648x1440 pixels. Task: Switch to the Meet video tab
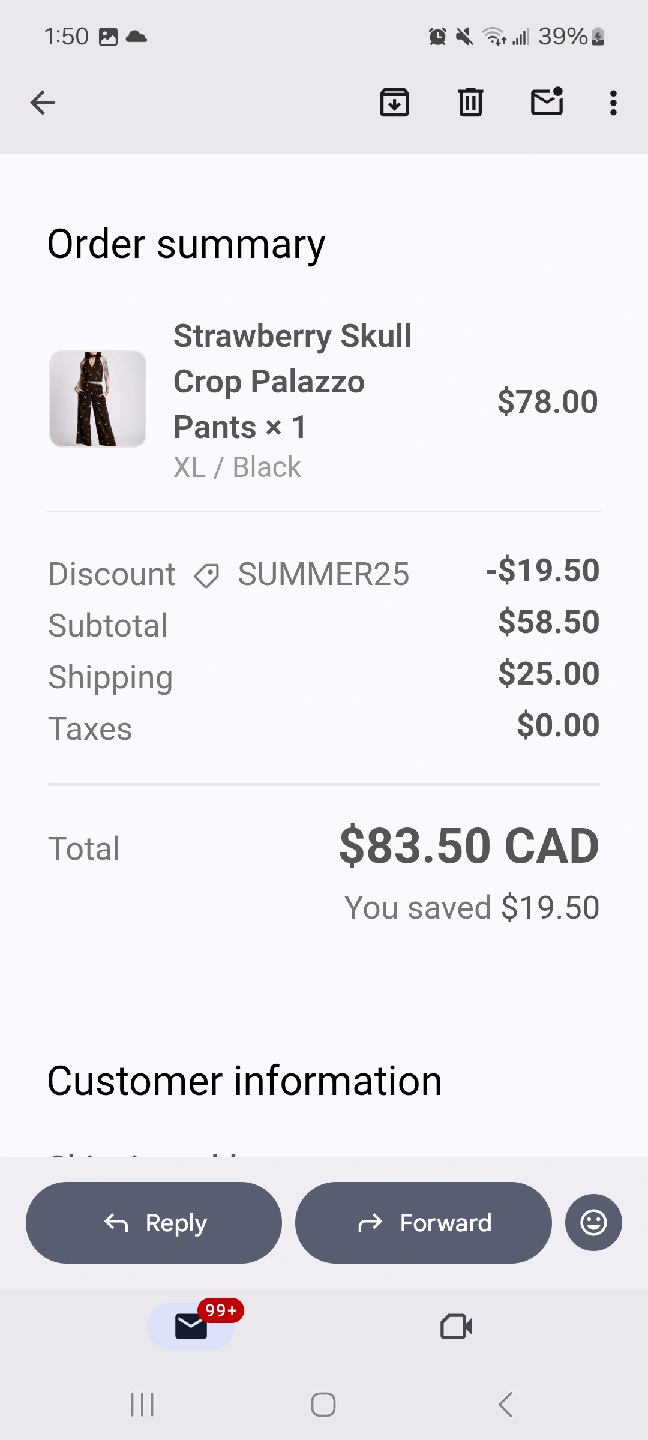pos(456,1326)
